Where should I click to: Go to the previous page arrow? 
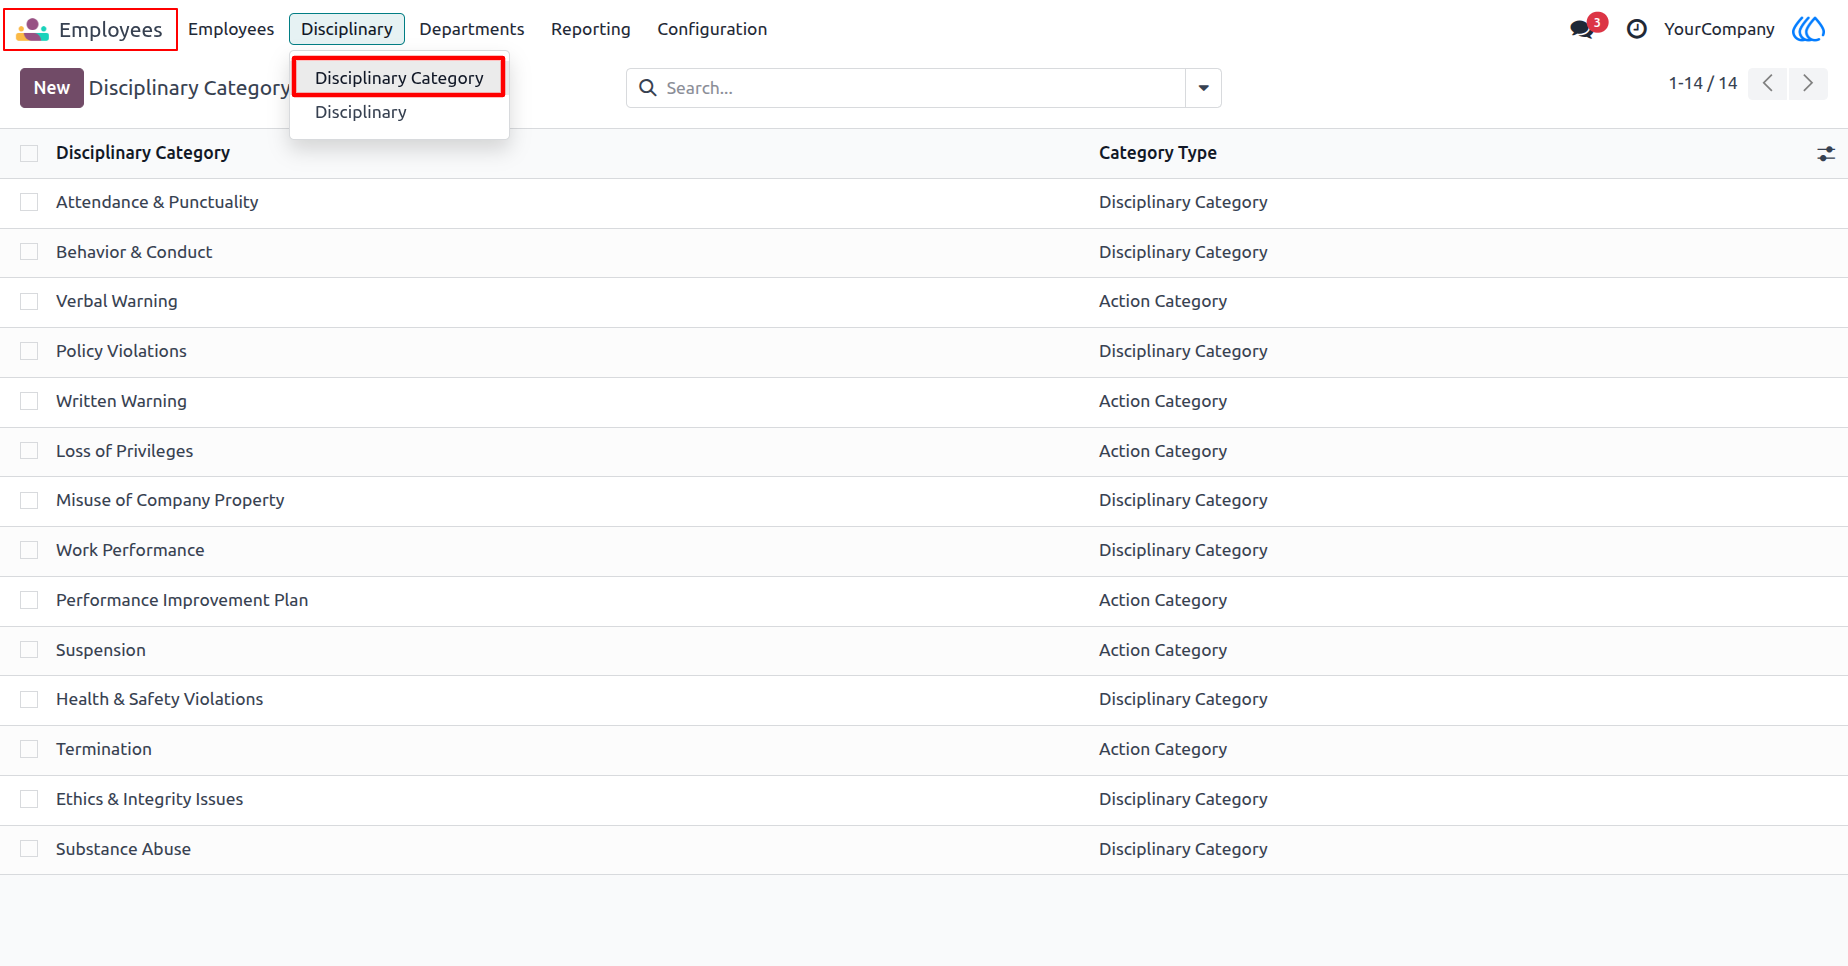pos(1768,83)
